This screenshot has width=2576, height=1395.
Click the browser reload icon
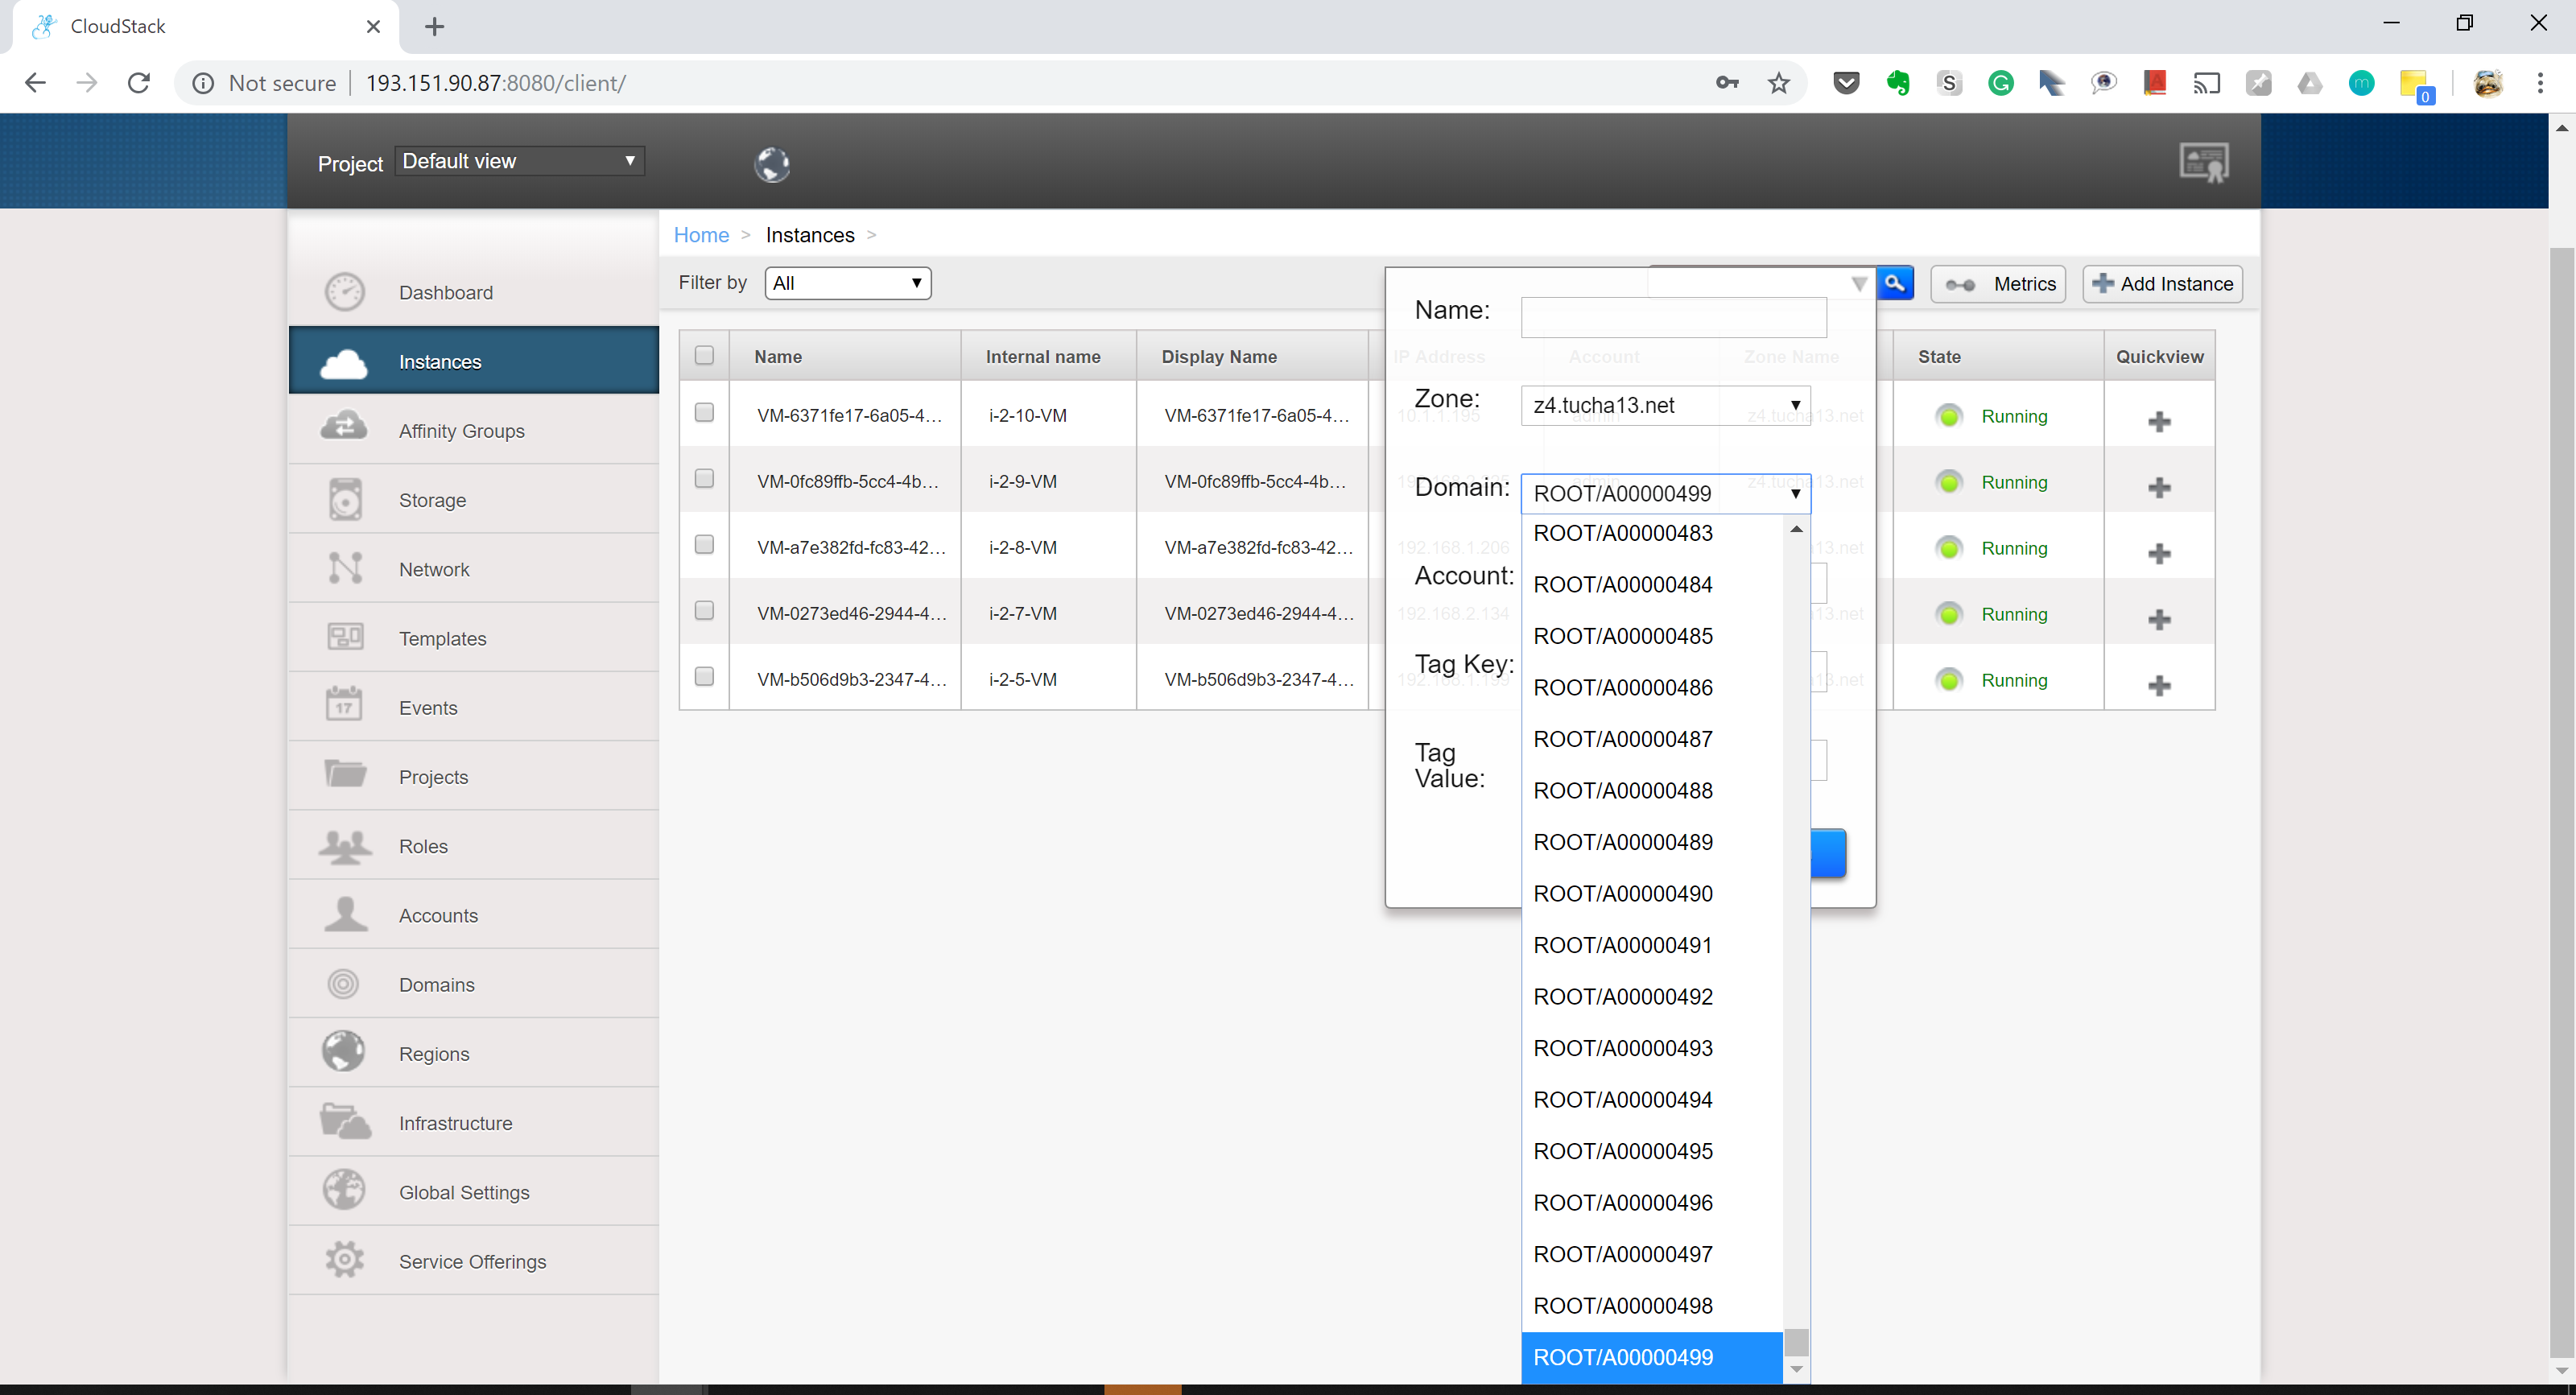pos(139,83)
